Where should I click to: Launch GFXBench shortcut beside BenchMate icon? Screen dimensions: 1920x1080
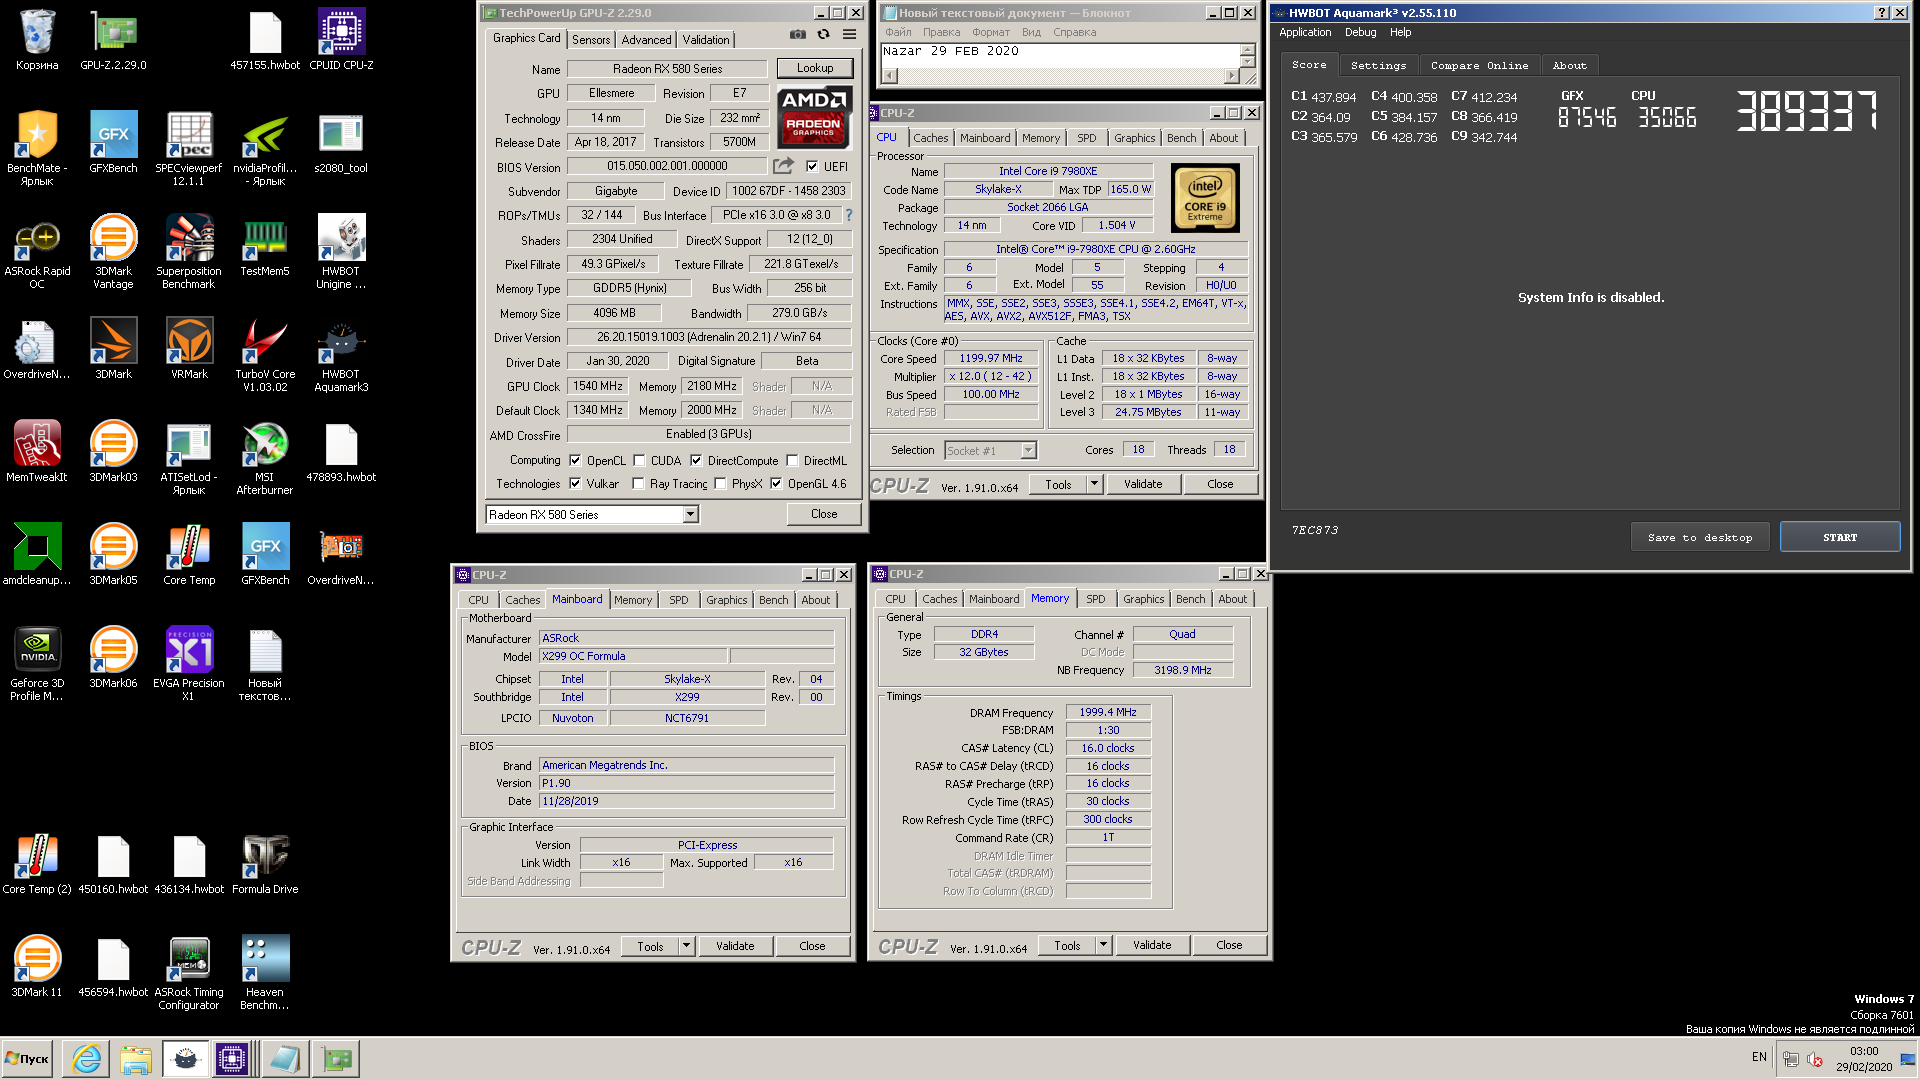113,142
